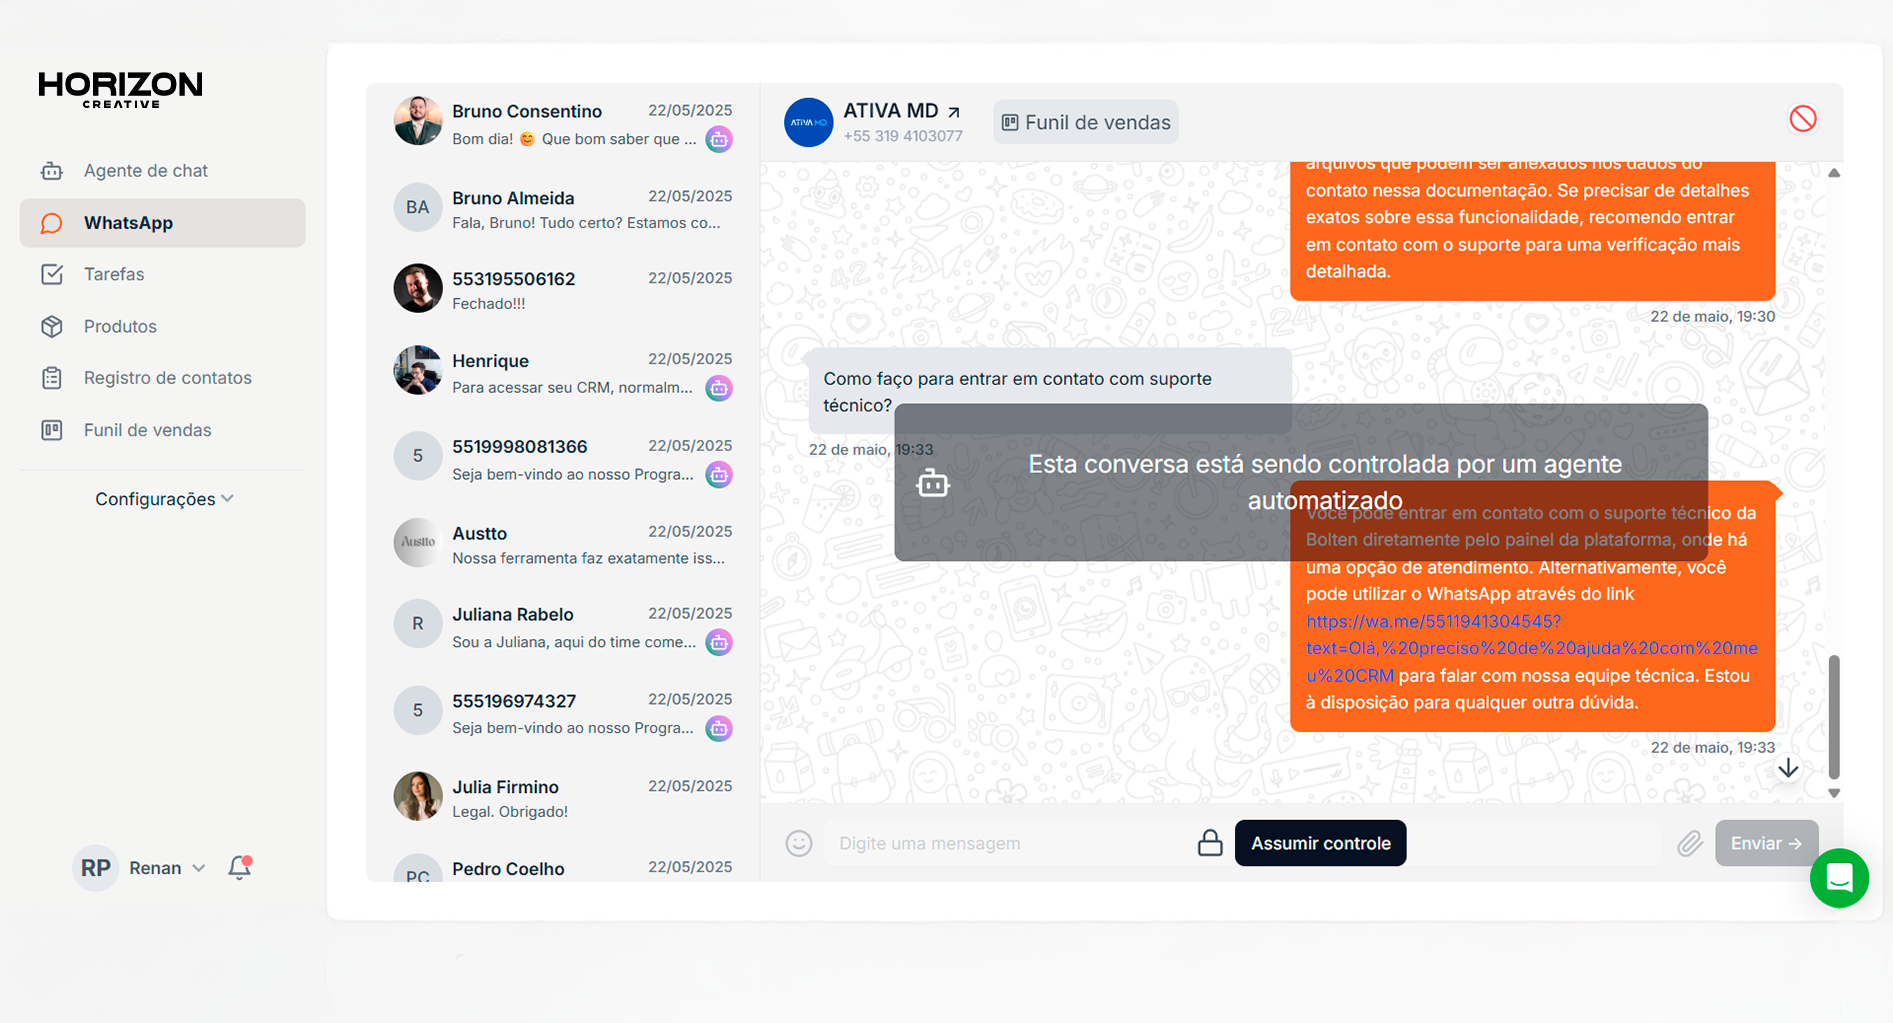This screenshot has width=1893, height=1023.
Task: Open Funil de vendas from sidebar
Action: pyautogui.click(x=163, y=430)
